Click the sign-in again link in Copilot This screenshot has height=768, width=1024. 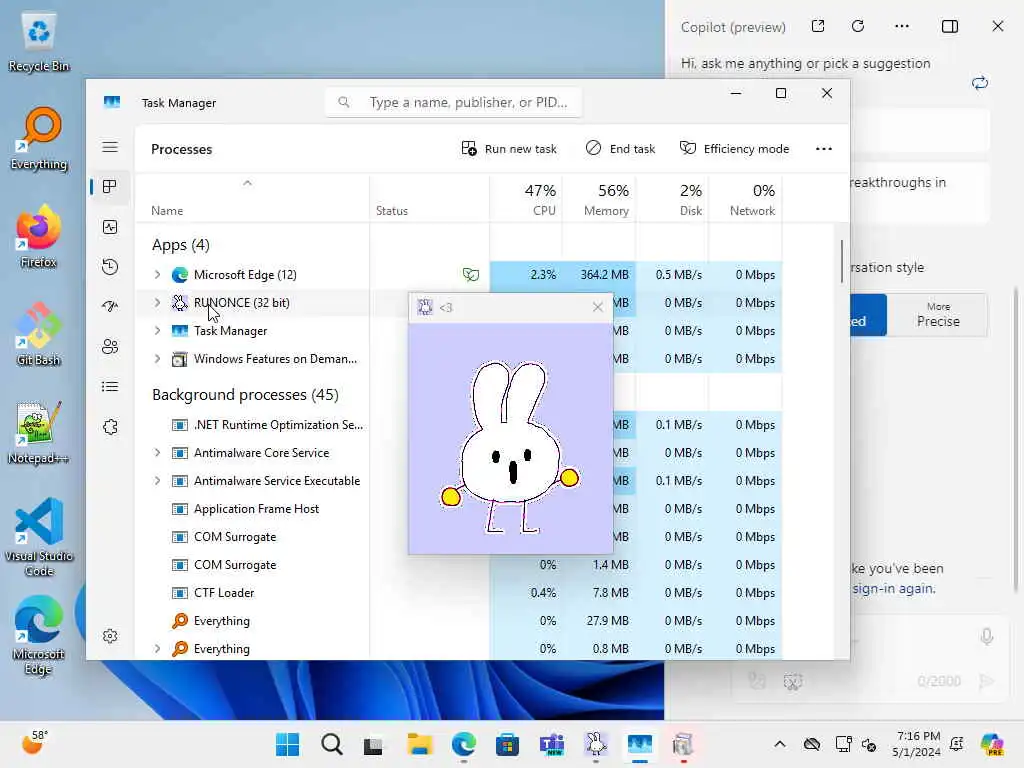point(893,588)
